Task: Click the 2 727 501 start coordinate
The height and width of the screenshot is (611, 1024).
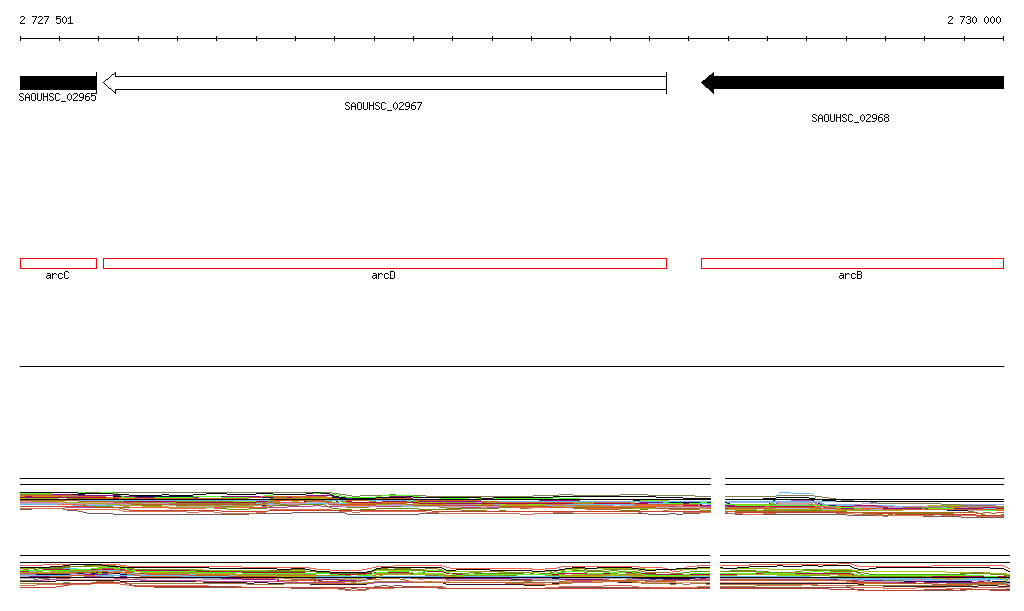Action: tap(46, 20)
